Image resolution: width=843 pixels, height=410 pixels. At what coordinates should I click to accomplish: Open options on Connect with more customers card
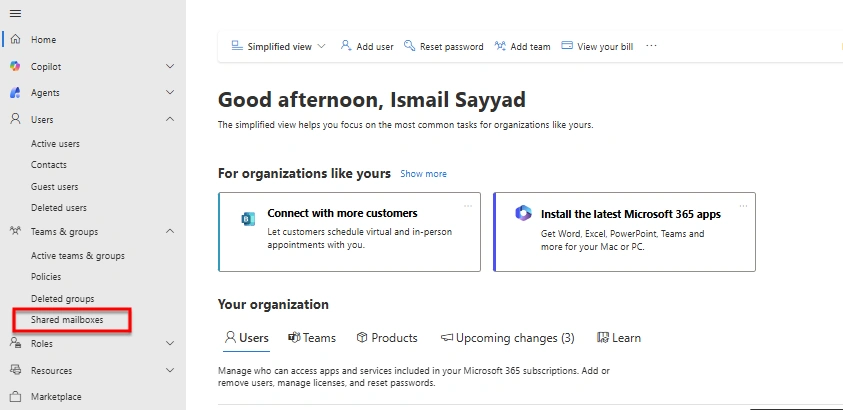point(468,206)
